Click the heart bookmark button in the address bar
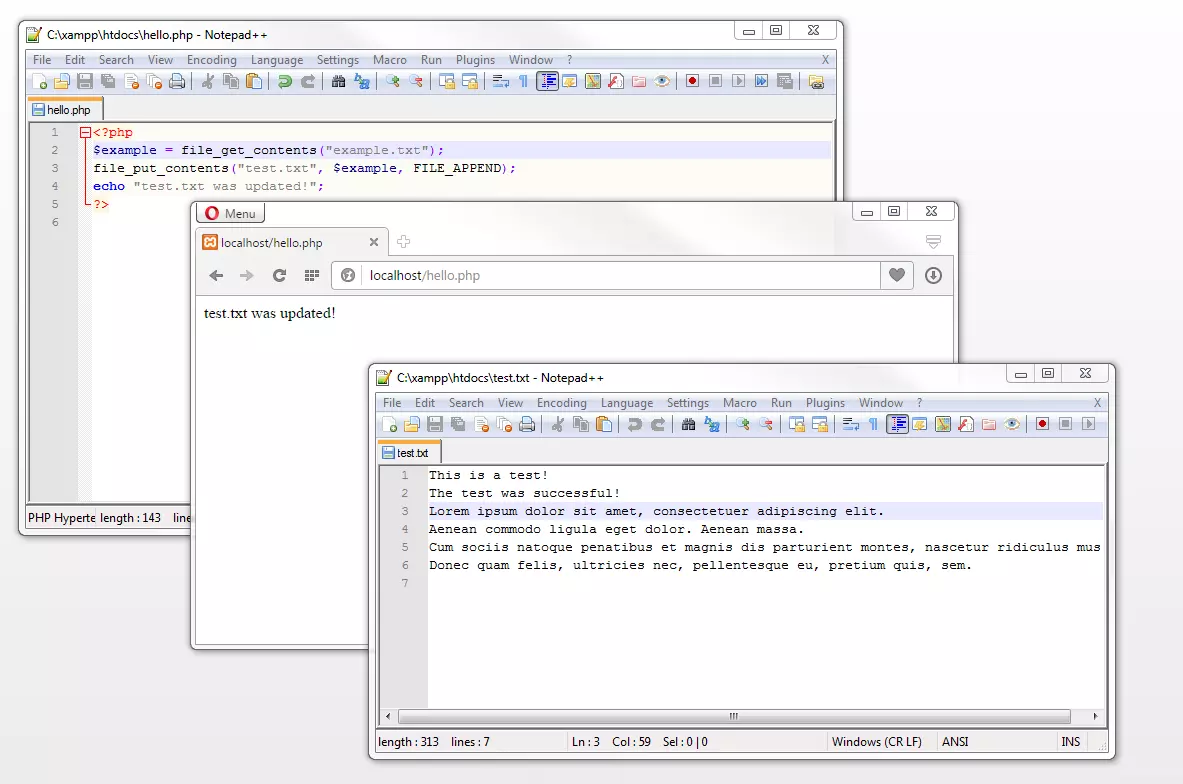The width and height of the screenshot is (1183, 784). 897,276
